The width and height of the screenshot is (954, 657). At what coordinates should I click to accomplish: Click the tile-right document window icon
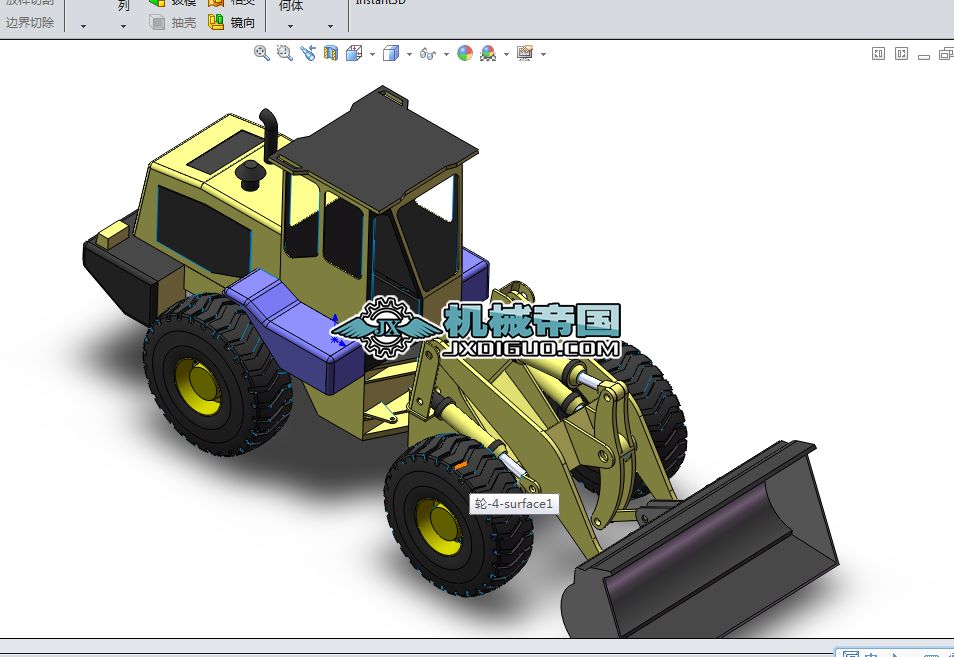click(902, 54)
